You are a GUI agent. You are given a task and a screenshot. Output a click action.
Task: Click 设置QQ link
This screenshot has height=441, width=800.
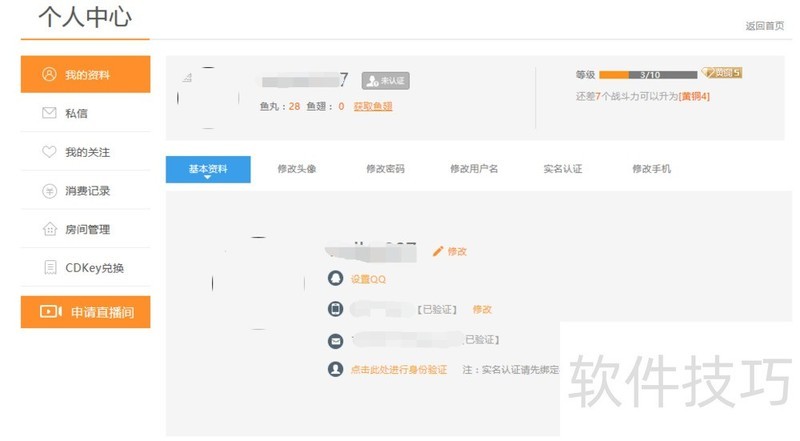[368, 279]
